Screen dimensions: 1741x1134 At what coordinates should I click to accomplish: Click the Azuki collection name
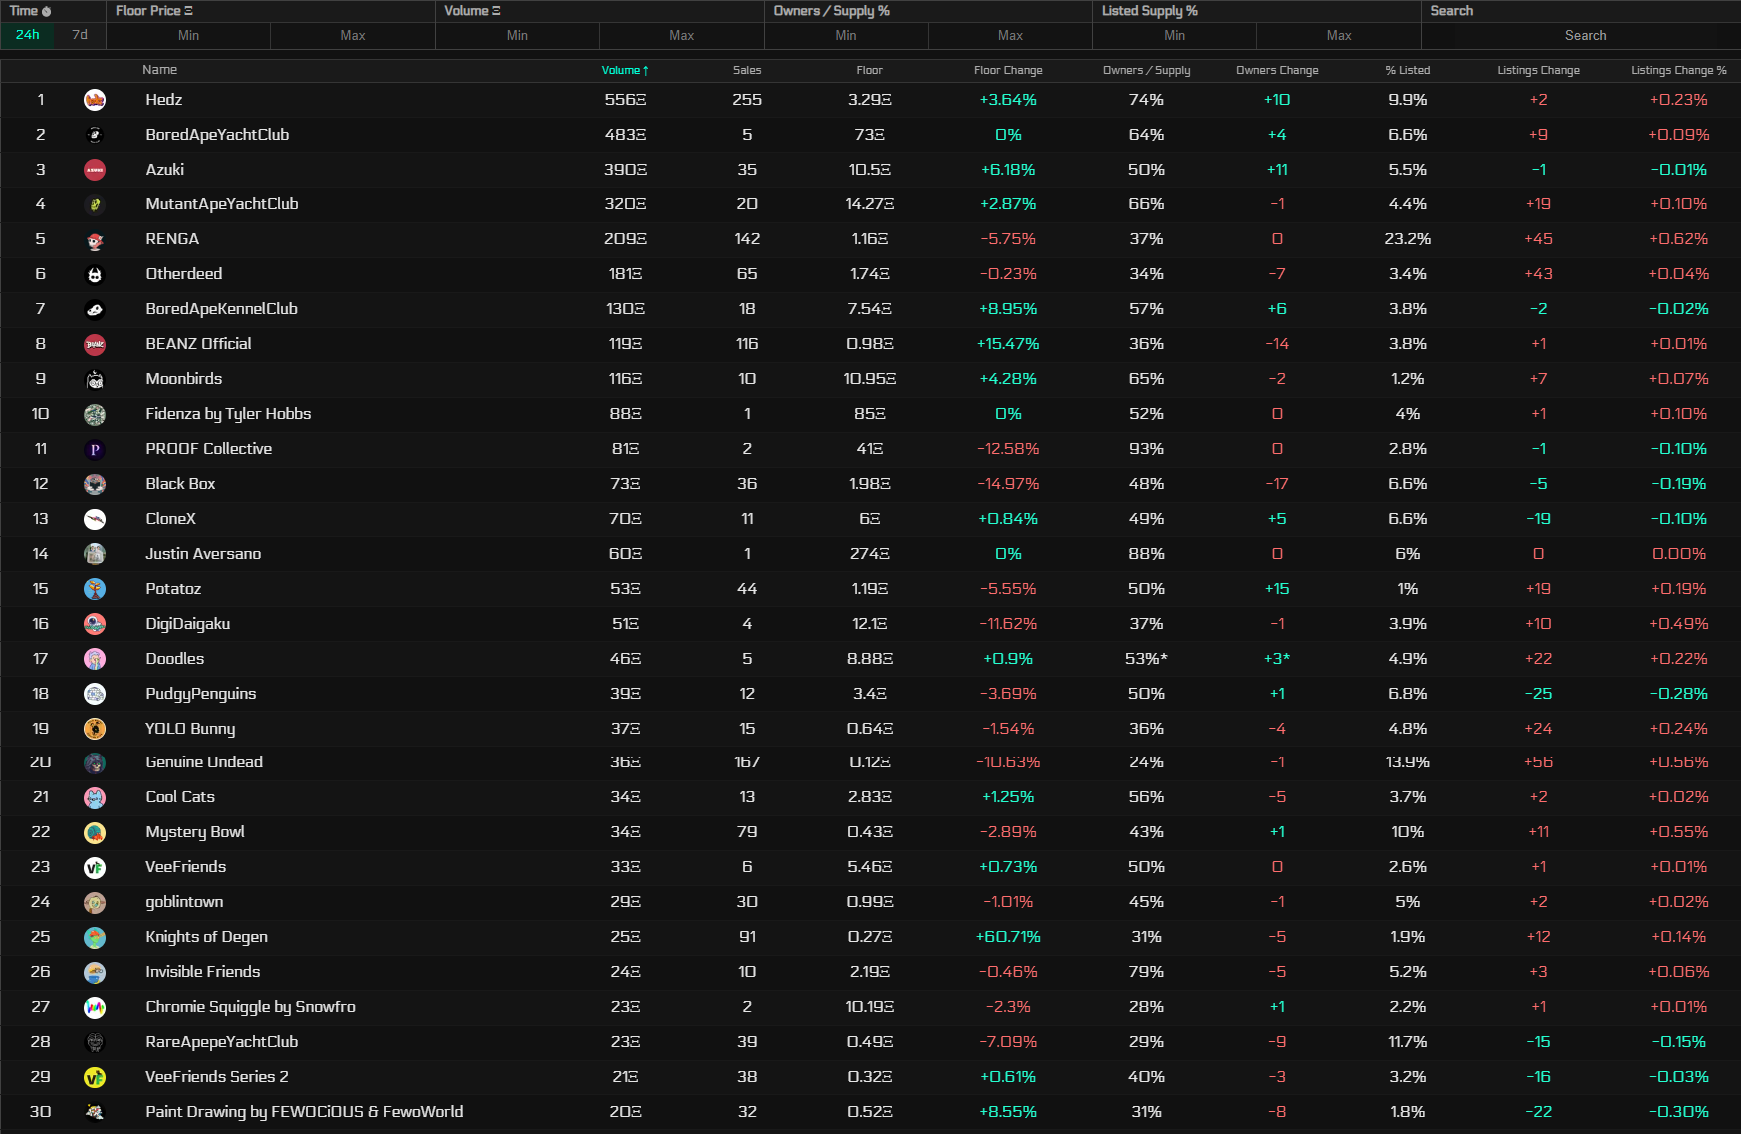tap(165, 170)
